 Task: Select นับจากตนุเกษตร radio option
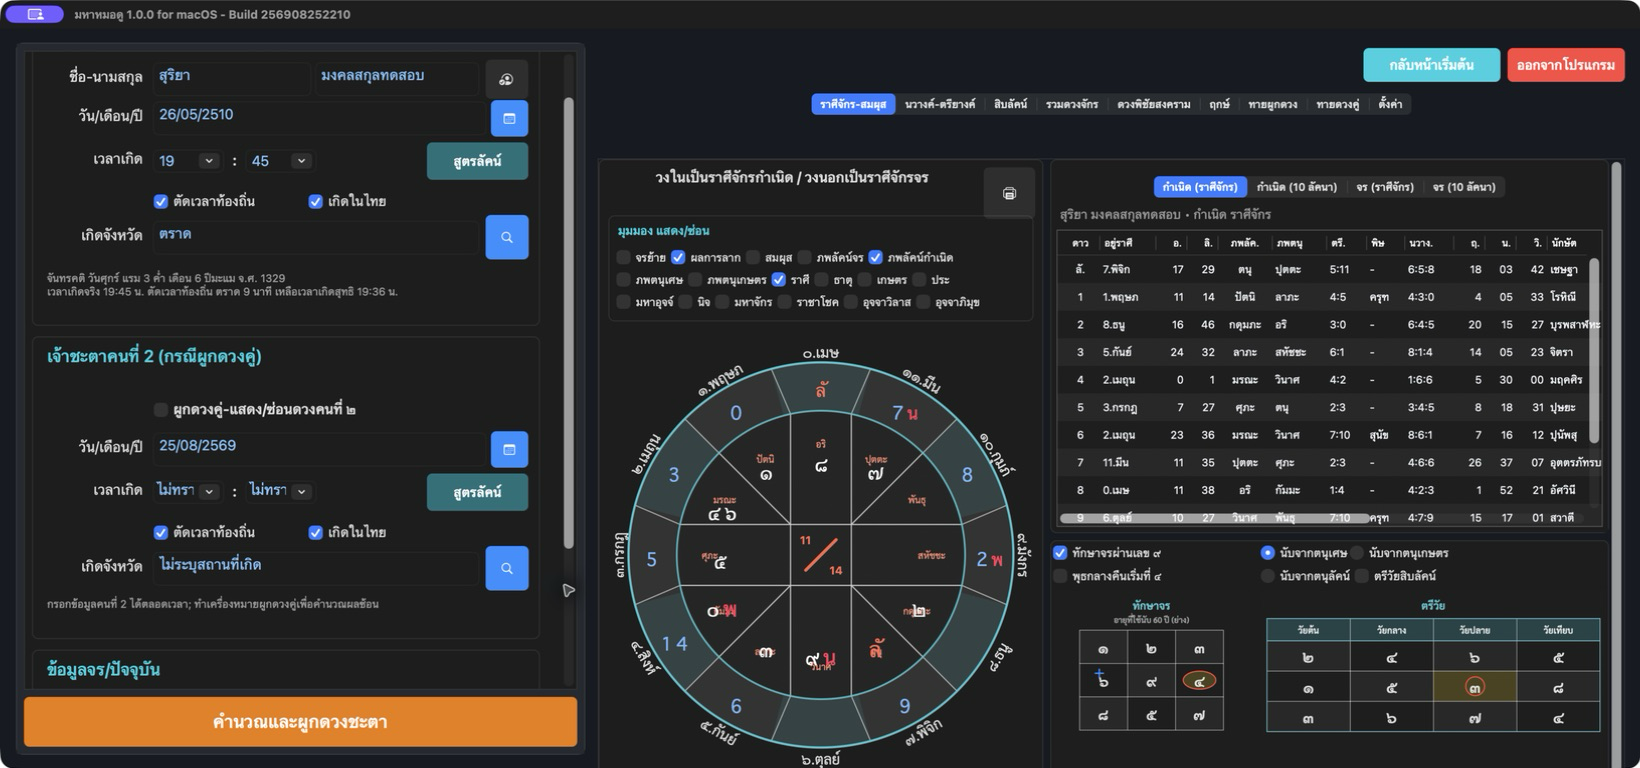[x=1357, y=553]
